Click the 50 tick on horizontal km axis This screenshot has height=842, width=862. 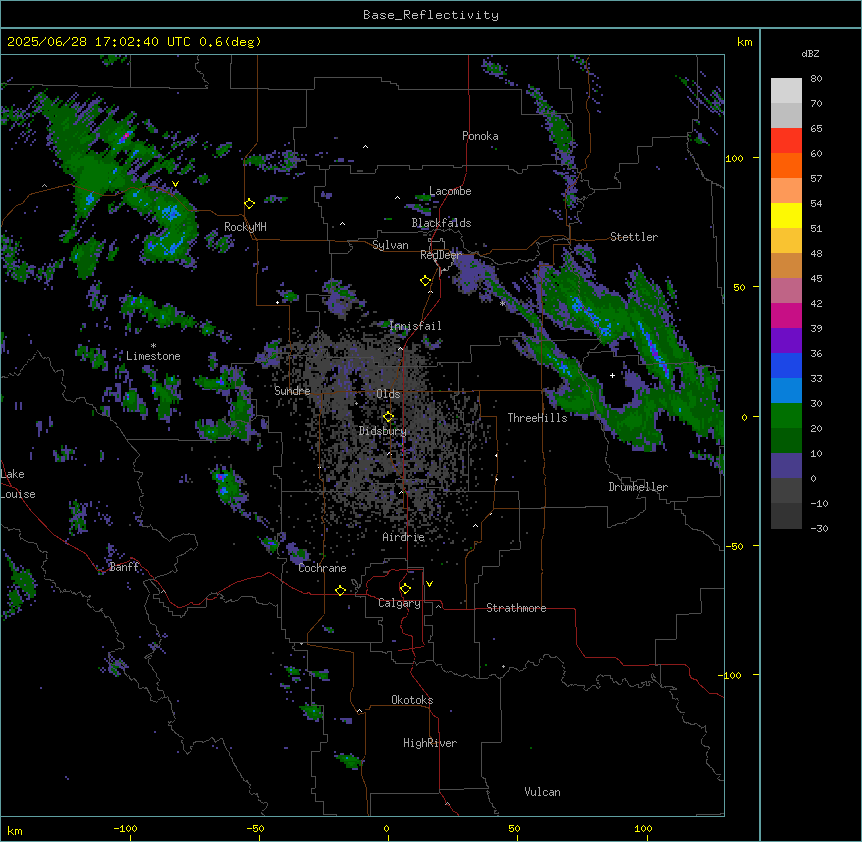[514, 828]
